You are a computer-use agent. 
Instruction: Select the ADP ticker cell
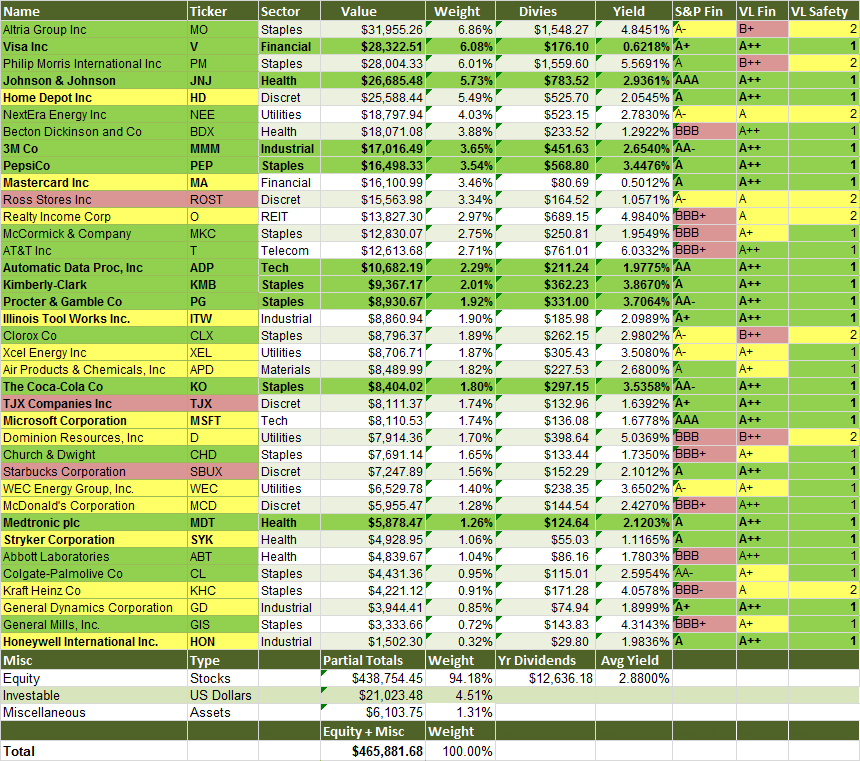click(x=223, y=268)
